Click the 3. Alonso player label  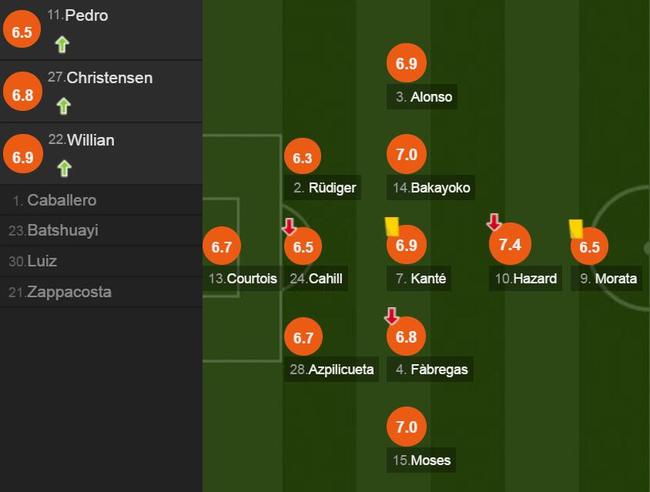pos(422,97)
